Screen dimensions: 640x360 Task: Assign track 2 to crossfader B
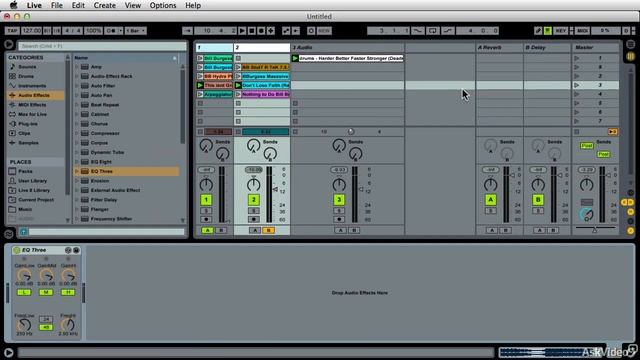269,230
